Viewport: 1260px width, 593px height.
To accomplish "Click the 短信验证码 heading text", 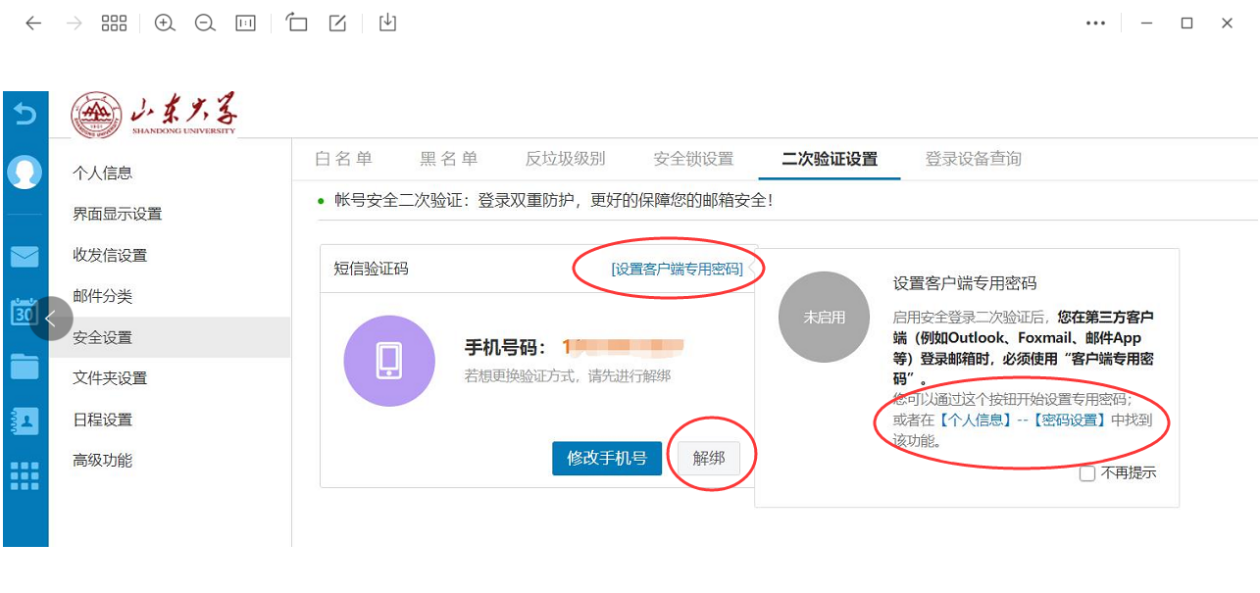I will coord(371,268).
